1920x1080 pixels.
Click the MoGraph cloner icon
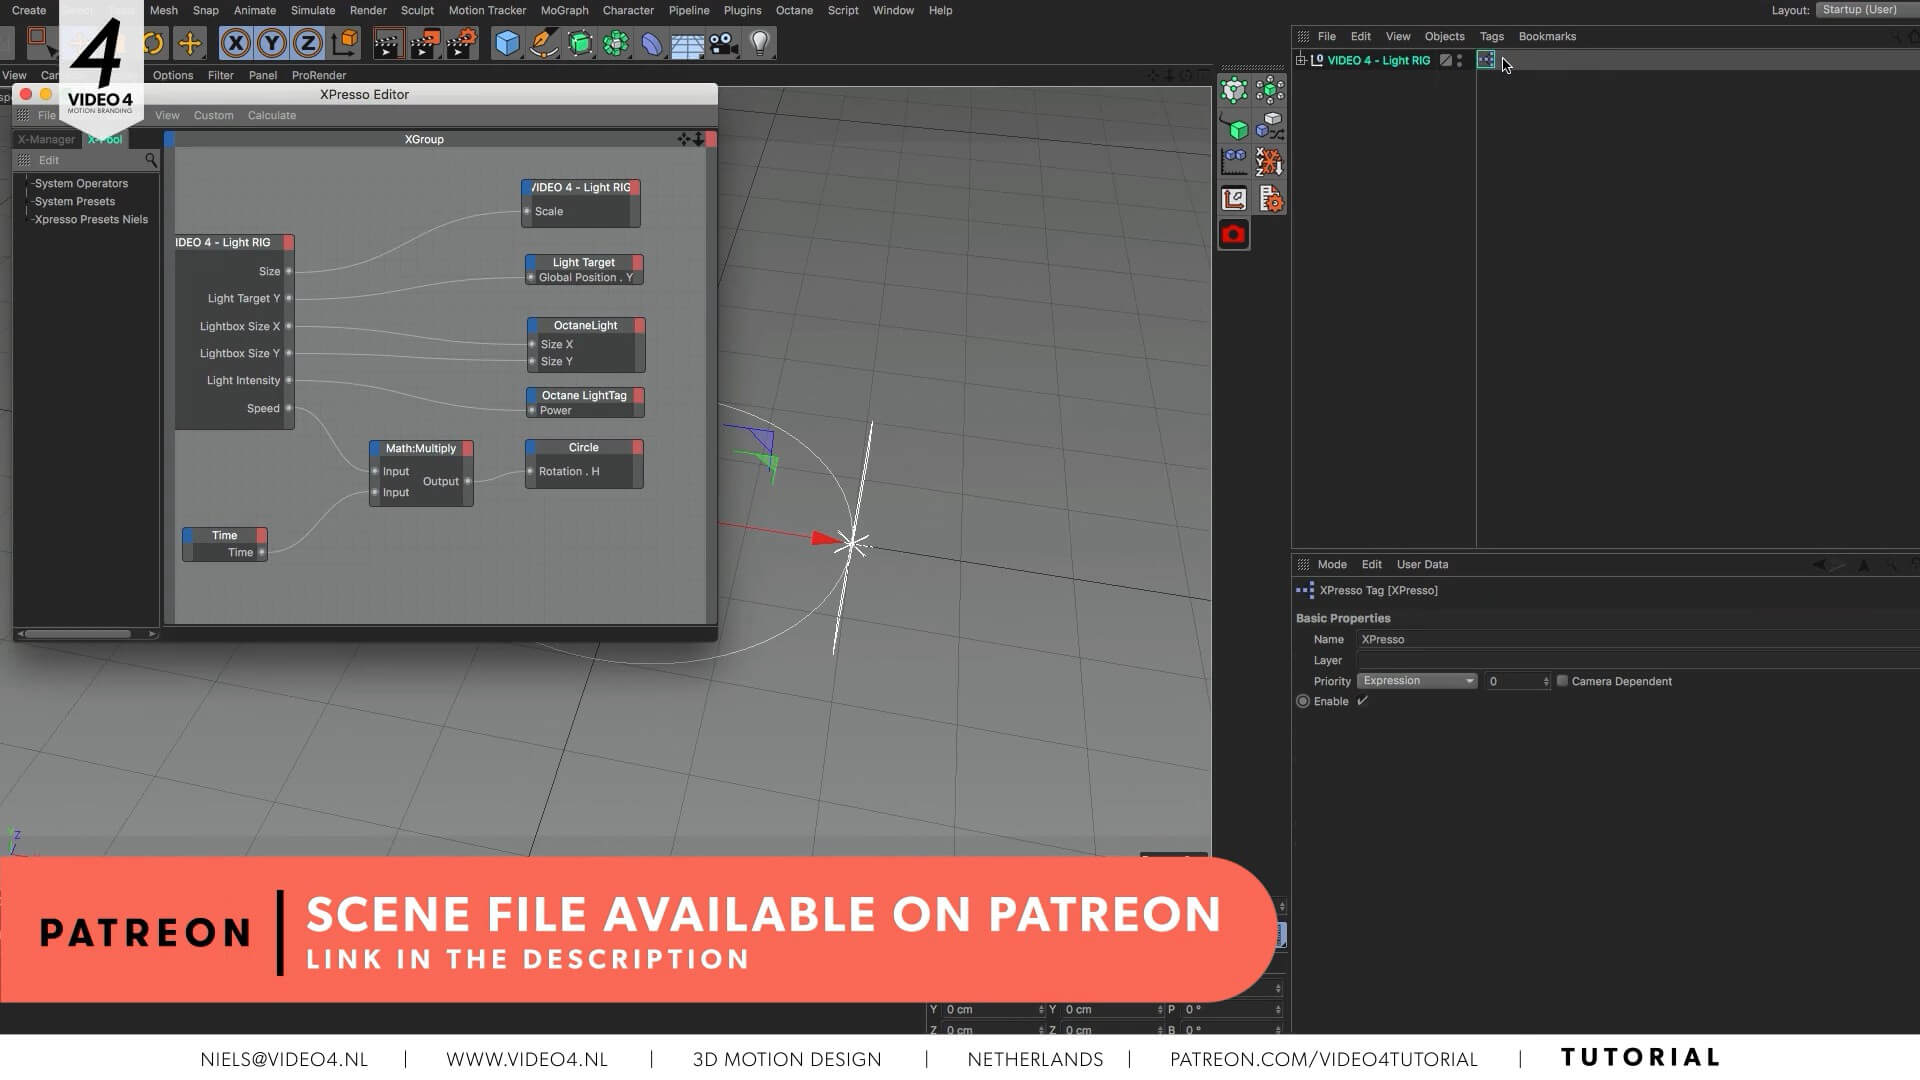point(616,43)
